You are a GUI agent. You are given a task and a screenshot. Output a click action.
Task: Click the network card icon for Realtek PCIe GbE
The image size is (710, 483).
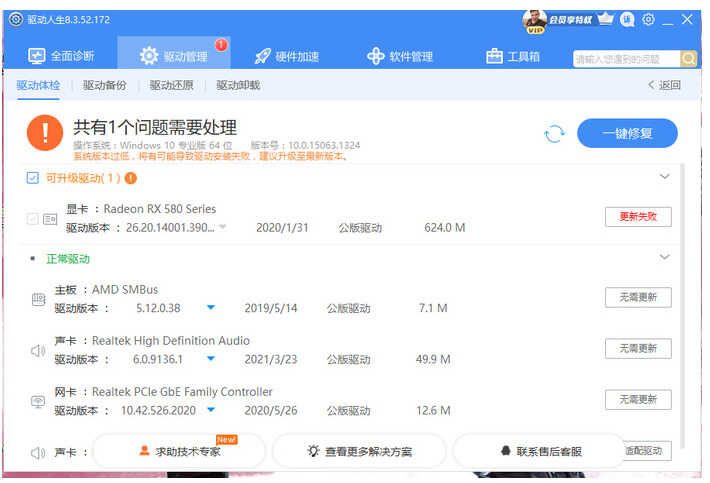click(38, 402)
